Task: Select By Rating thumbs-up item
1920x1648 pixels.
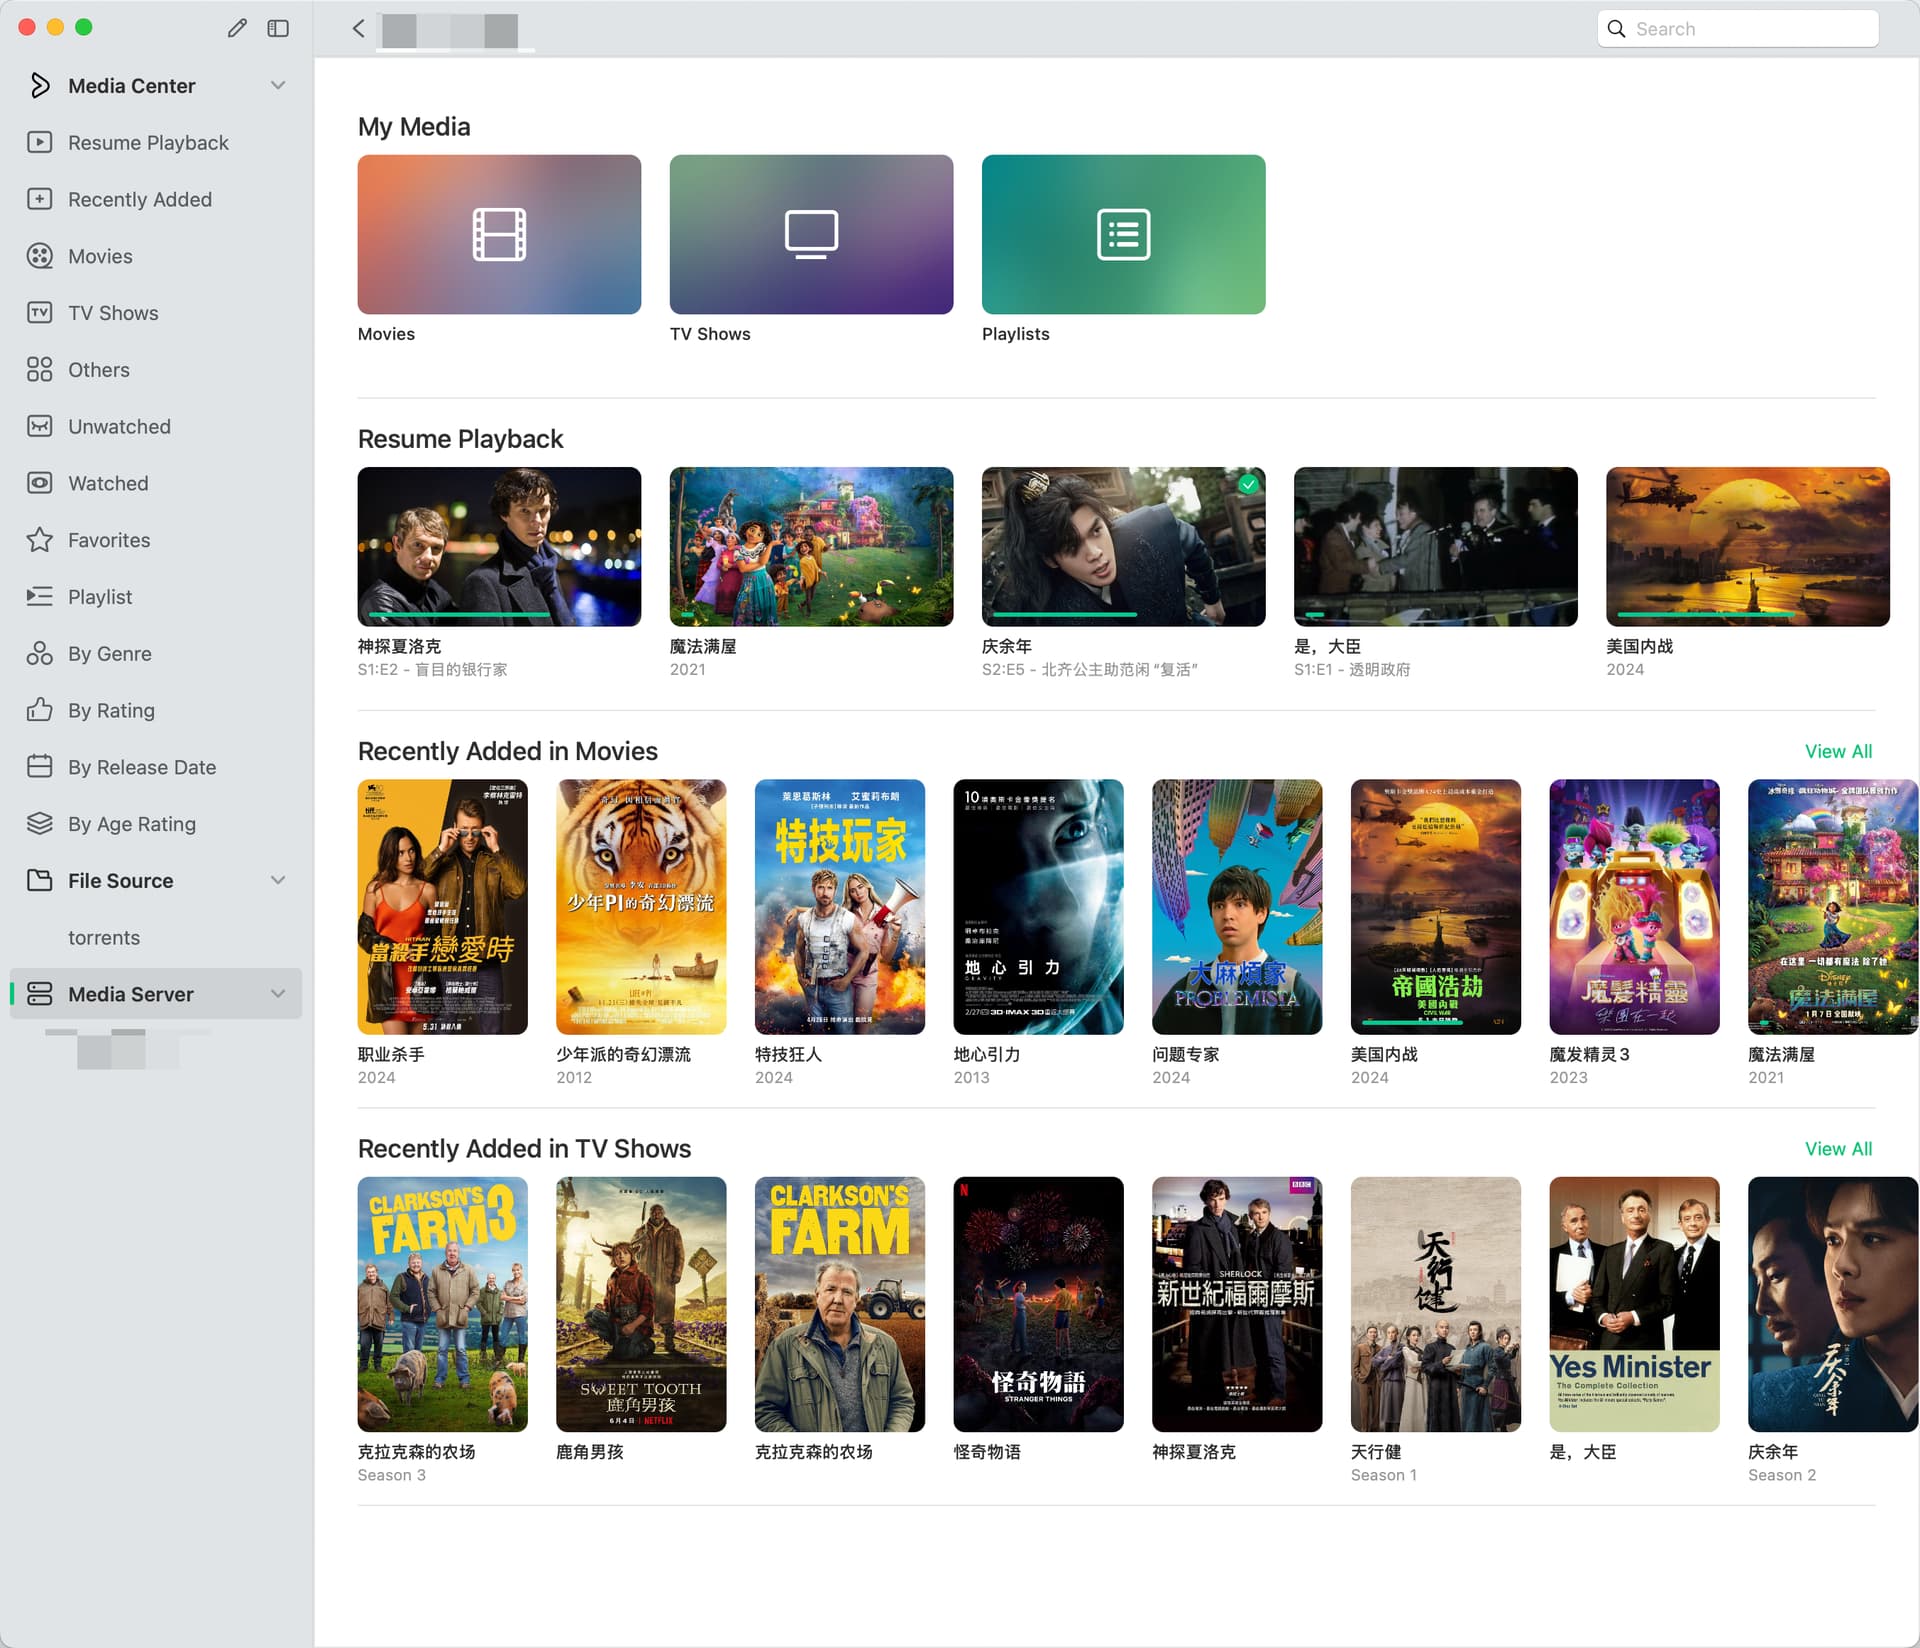Action: click(x=111, y=710)
